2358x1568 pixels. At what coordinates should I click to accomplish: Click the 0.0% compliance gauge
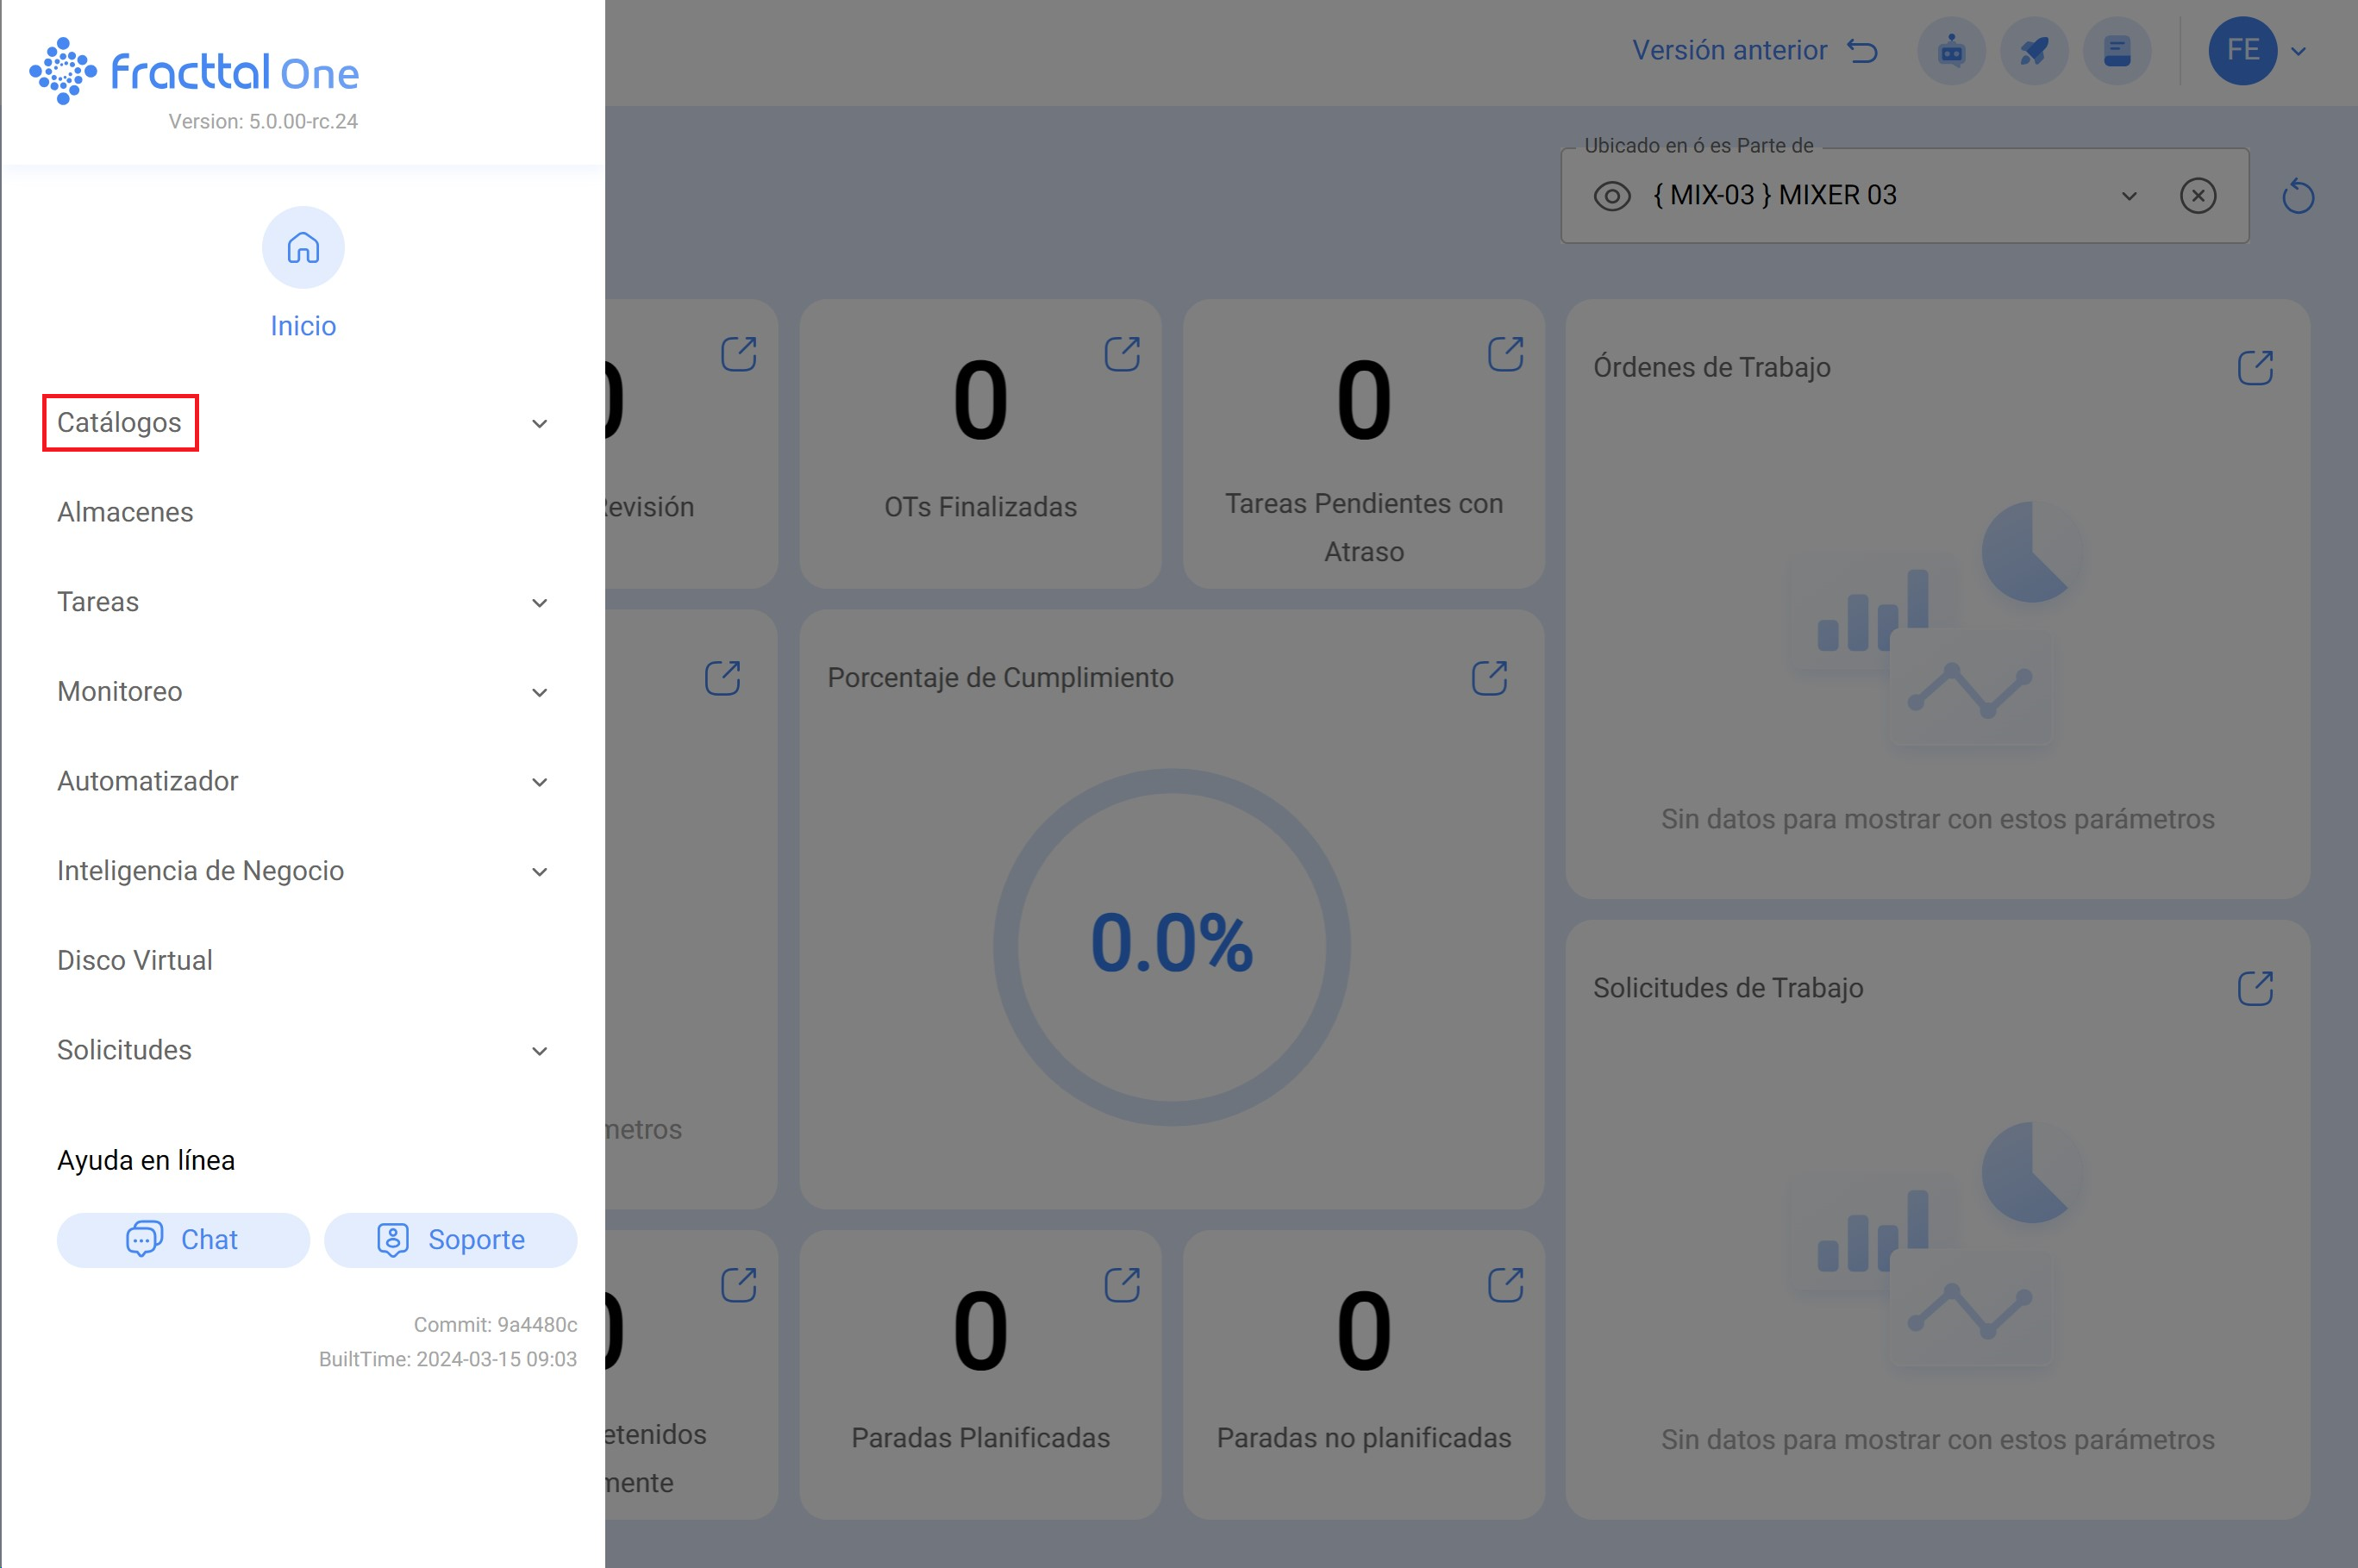(1171, 946)
